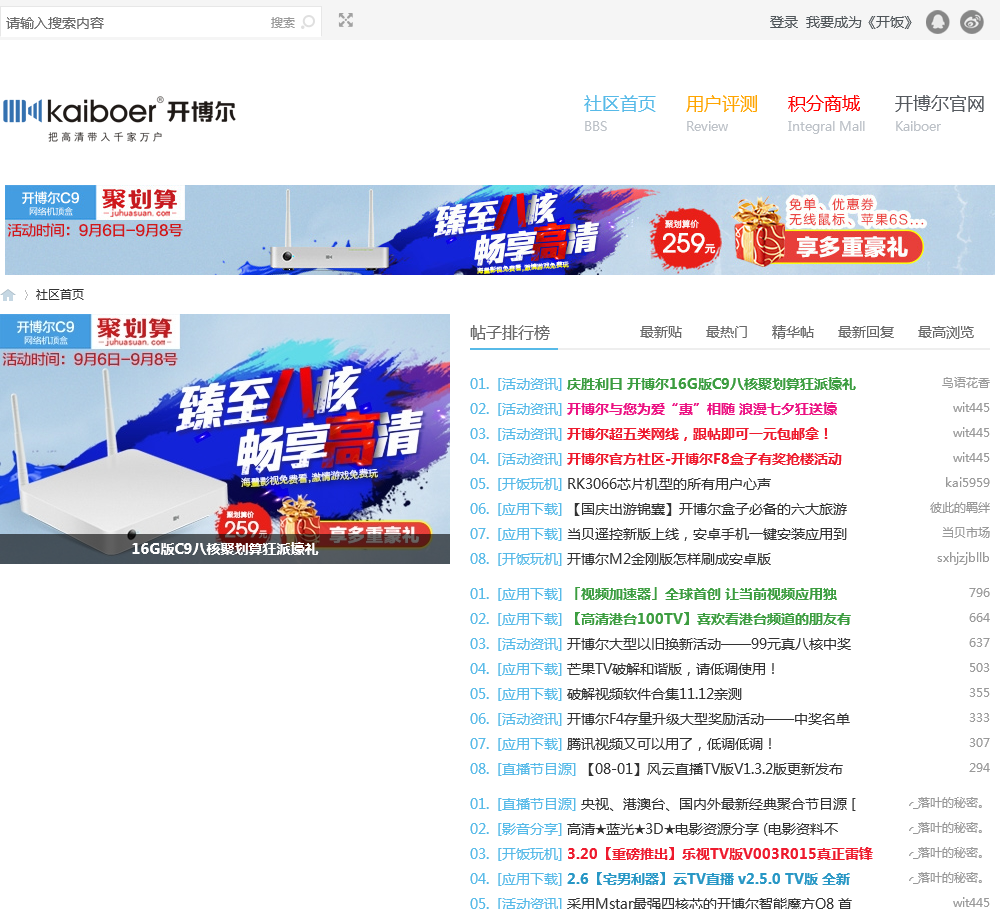This screenshot has height=909, width=1000.
Task: Click the 社区首页 breadcrumb link
Action: click(x=59, y=295)
